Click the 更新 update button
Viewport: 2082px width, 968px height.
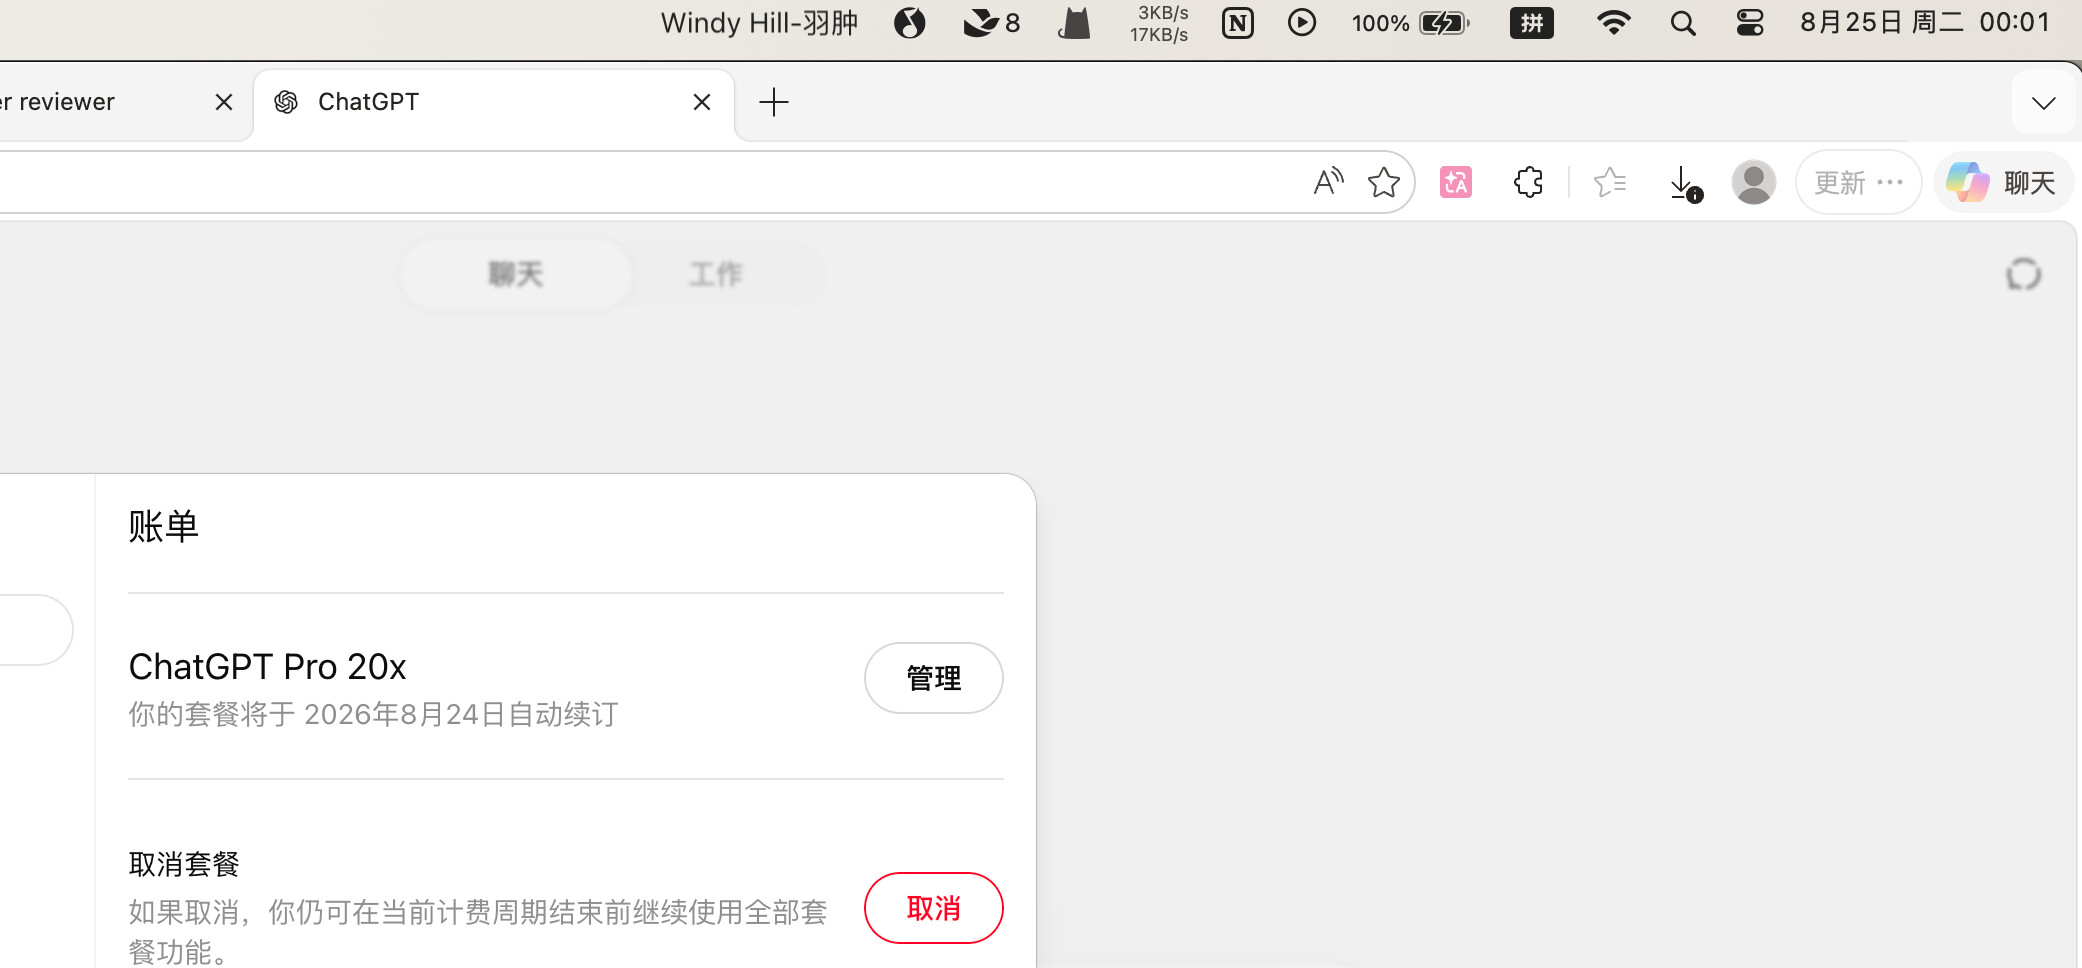point(1858,182)
